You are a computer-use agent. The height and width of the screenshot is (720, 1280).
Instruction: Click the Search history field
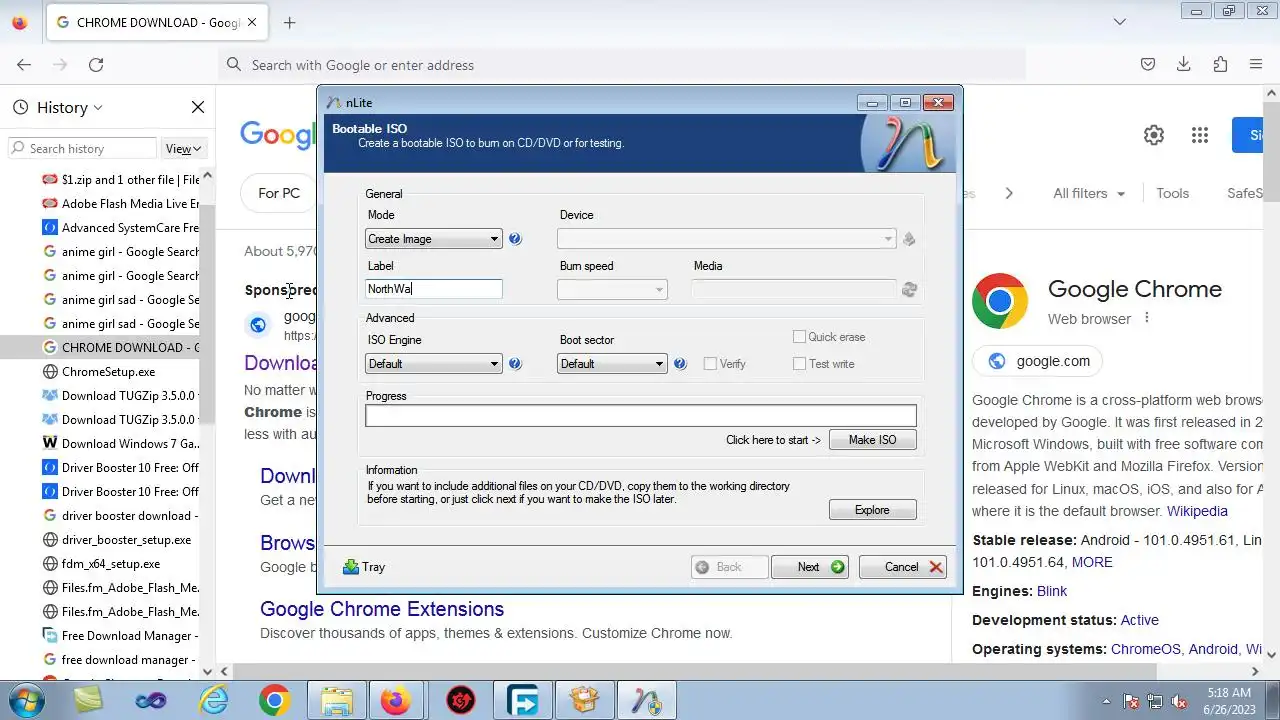(82, 148)
